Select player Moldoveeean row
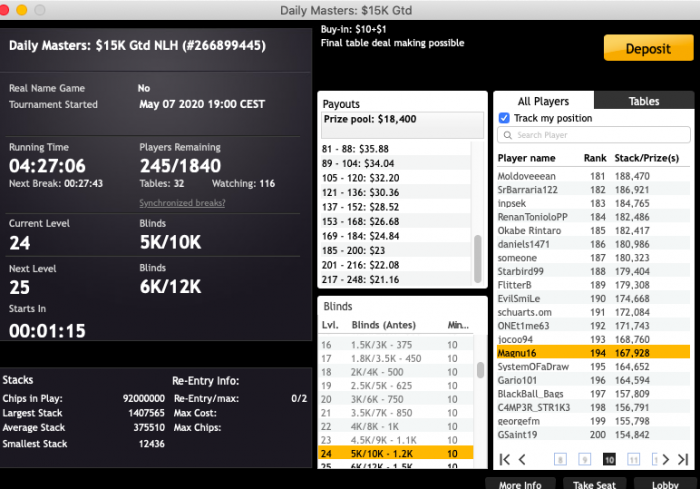 [x=593, y=176]
